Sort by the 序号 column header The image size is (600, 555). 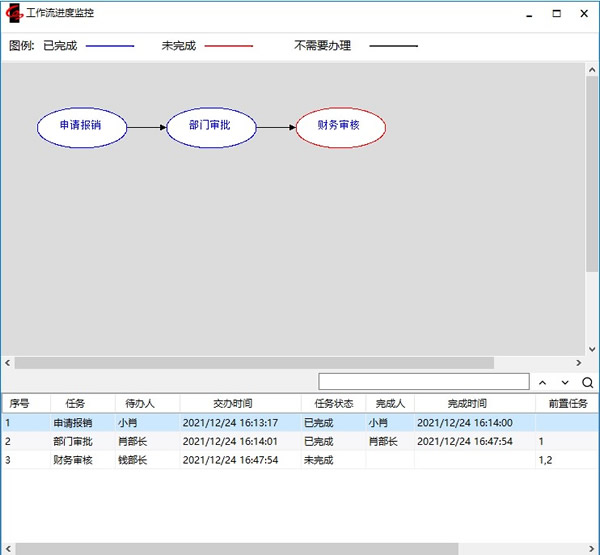tap(21, 403)
